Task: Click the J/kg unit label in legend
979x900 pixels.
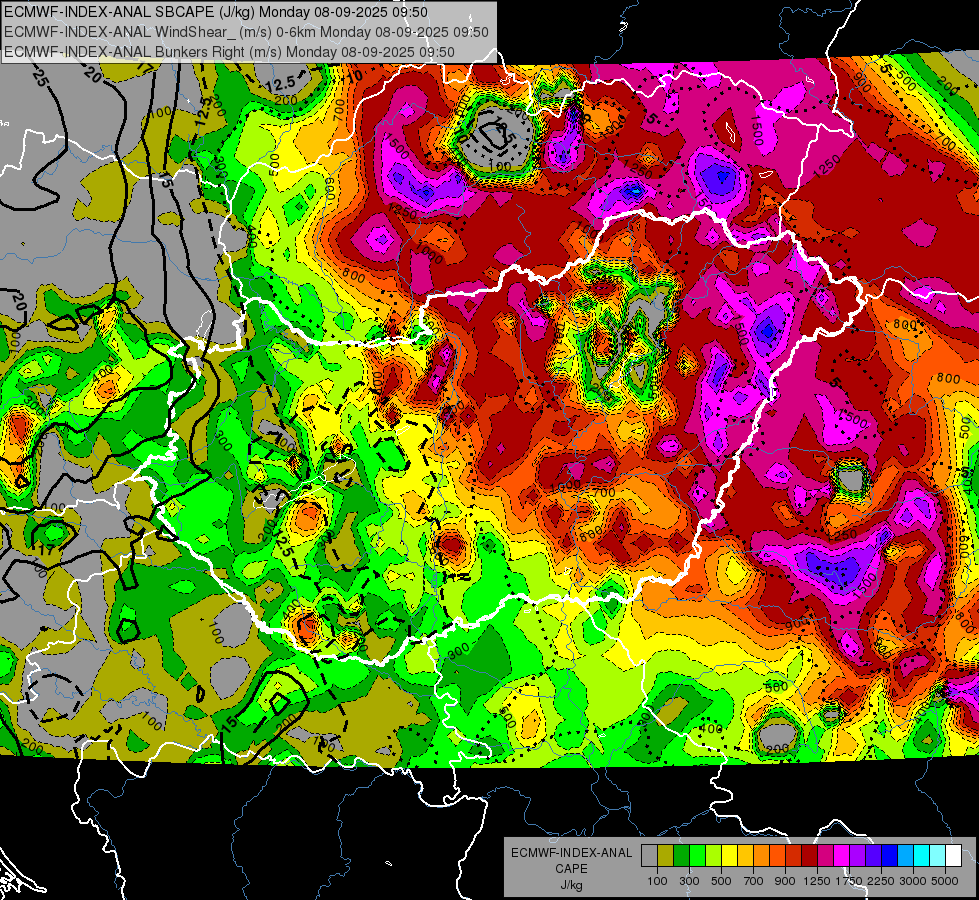Action: pyautogui.click(x=571, y=885)
